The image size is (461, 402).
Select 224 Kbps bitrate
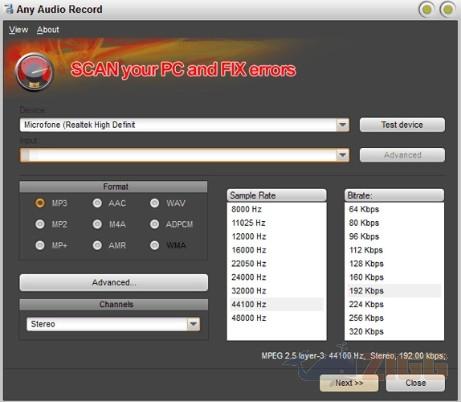(394, 304)
